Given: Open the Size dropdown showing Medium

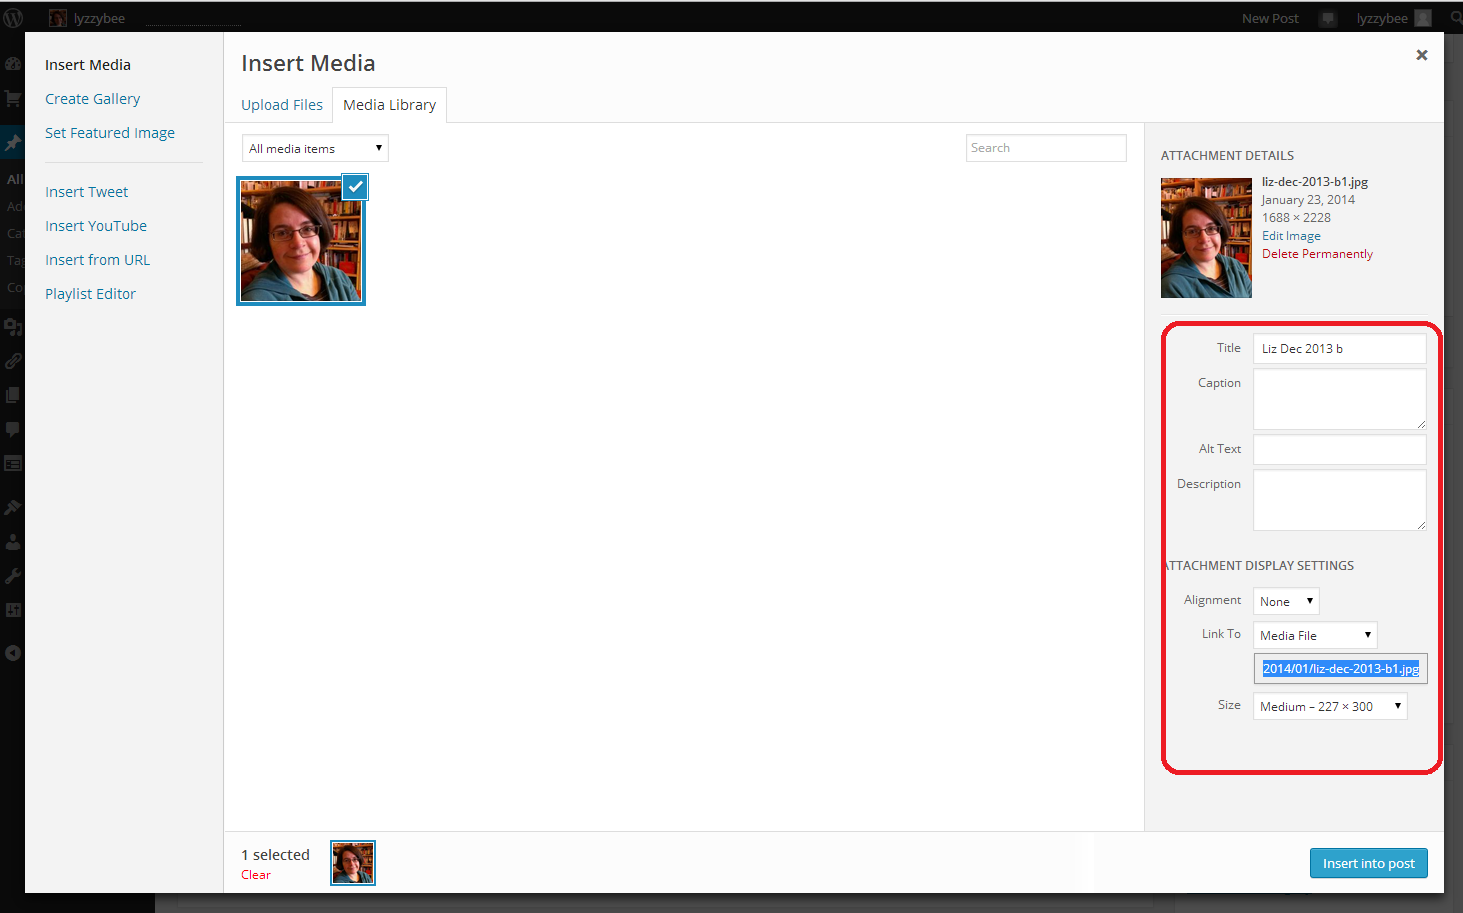Looking at the screenshot, I should point(1330,706).
